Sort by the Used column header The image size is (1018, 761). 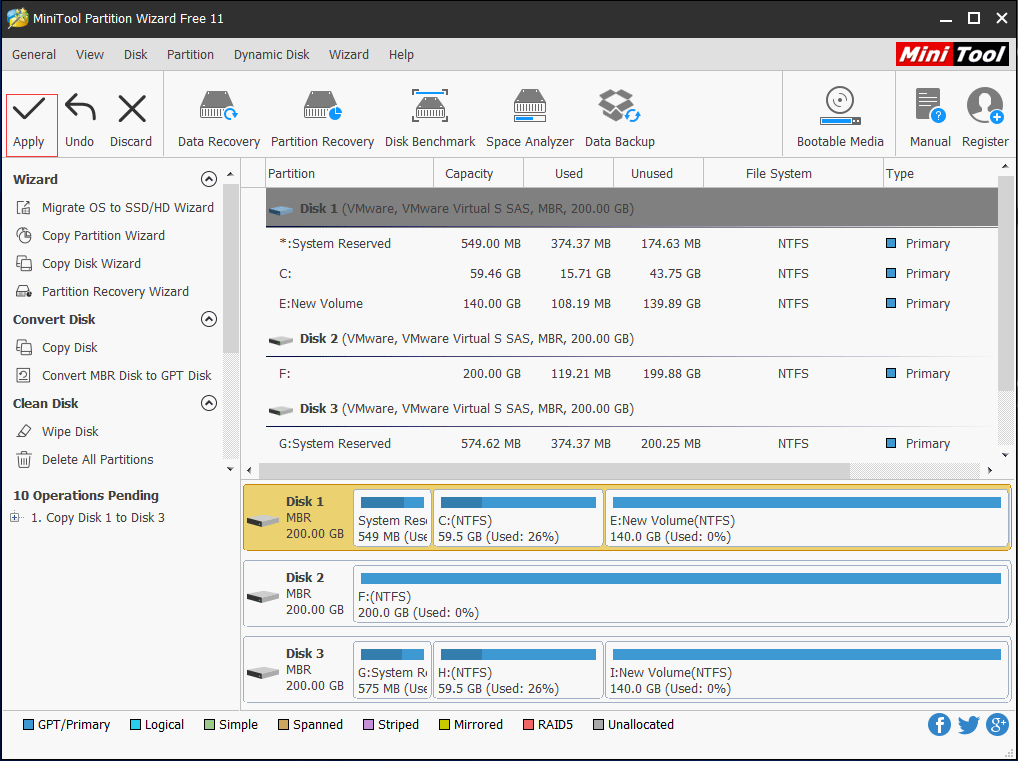click(569, 173)
